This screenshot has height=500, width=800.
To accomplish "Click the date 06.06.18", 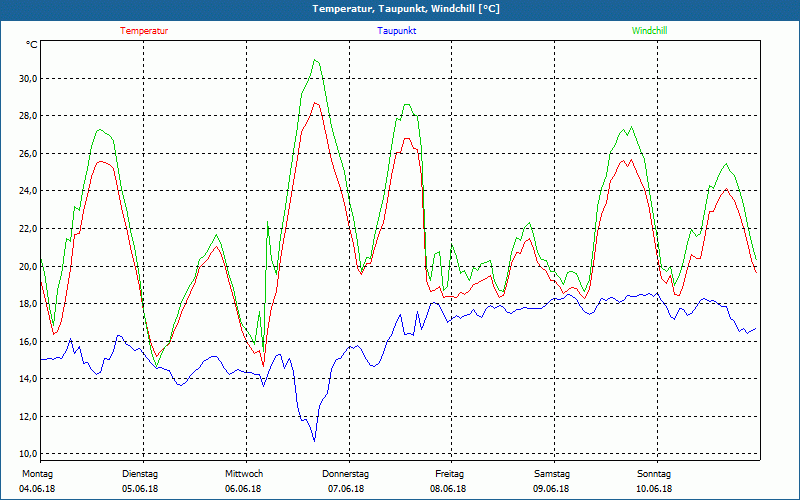I will coord(243,489).
